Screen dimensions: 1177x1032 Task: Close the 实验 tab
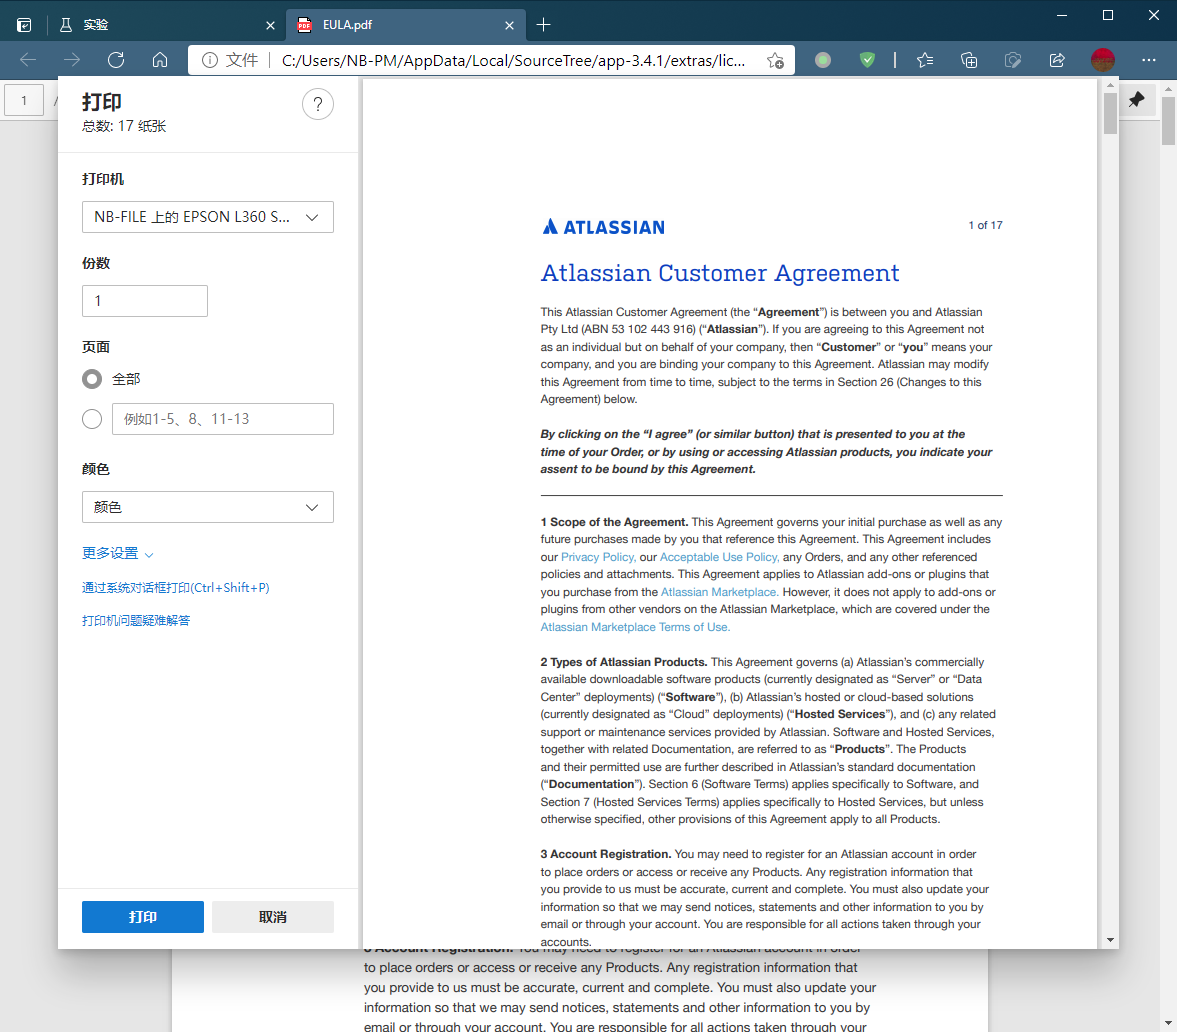[270, 26]
